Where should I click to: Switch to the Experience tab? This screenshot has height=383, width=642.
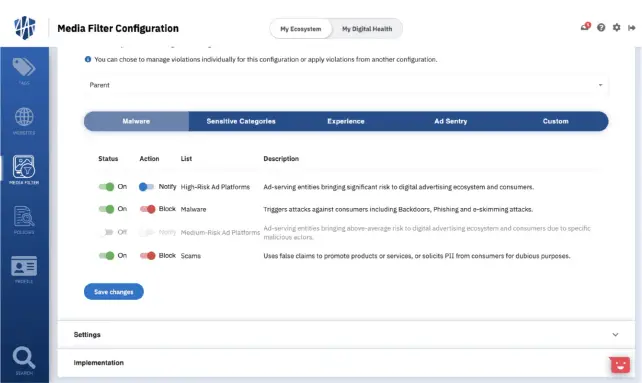coord(346,121)
